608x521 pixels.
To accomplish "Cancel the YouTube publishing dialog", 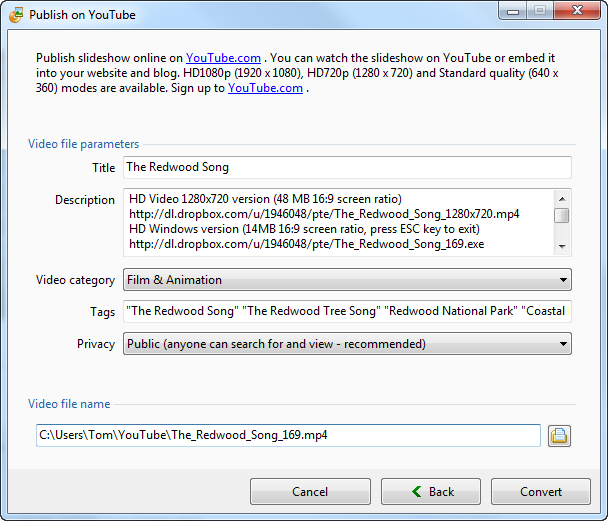I will pos(310,492).
